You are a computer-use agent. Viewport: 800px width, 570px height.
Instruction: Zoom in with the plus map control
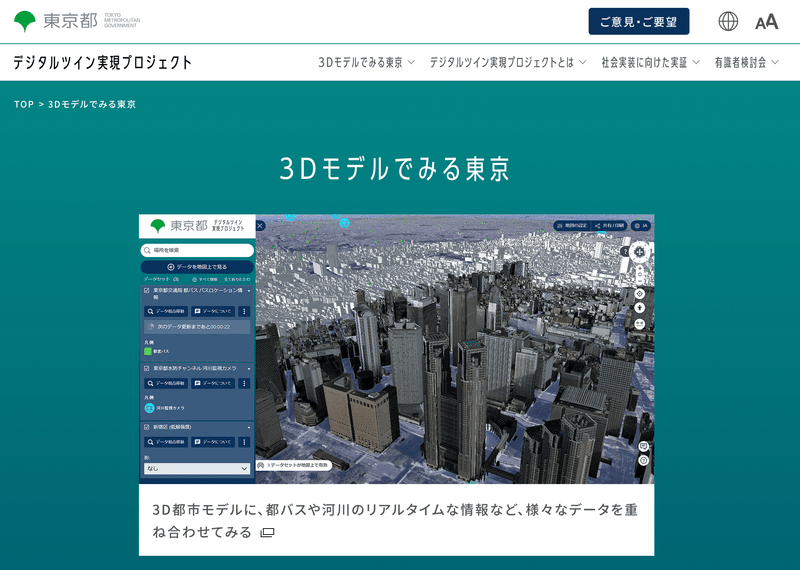click(640, 268)
